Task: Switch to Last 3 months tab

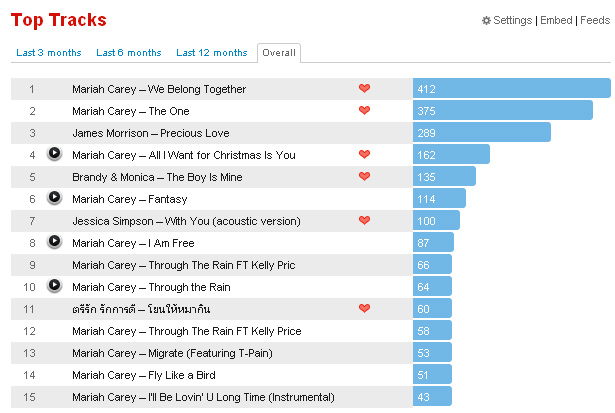Action: [49, 53]
